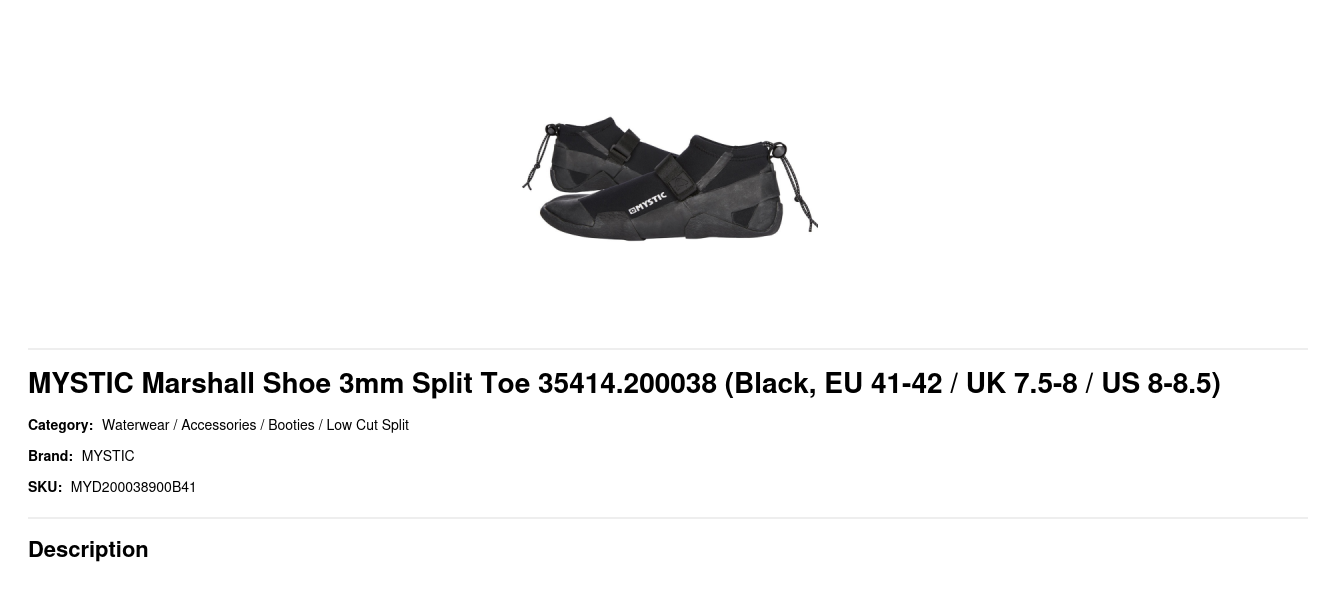Click the rear shoe in the photo
Screen dimensions: 1328x608
(x=600, y=152)
